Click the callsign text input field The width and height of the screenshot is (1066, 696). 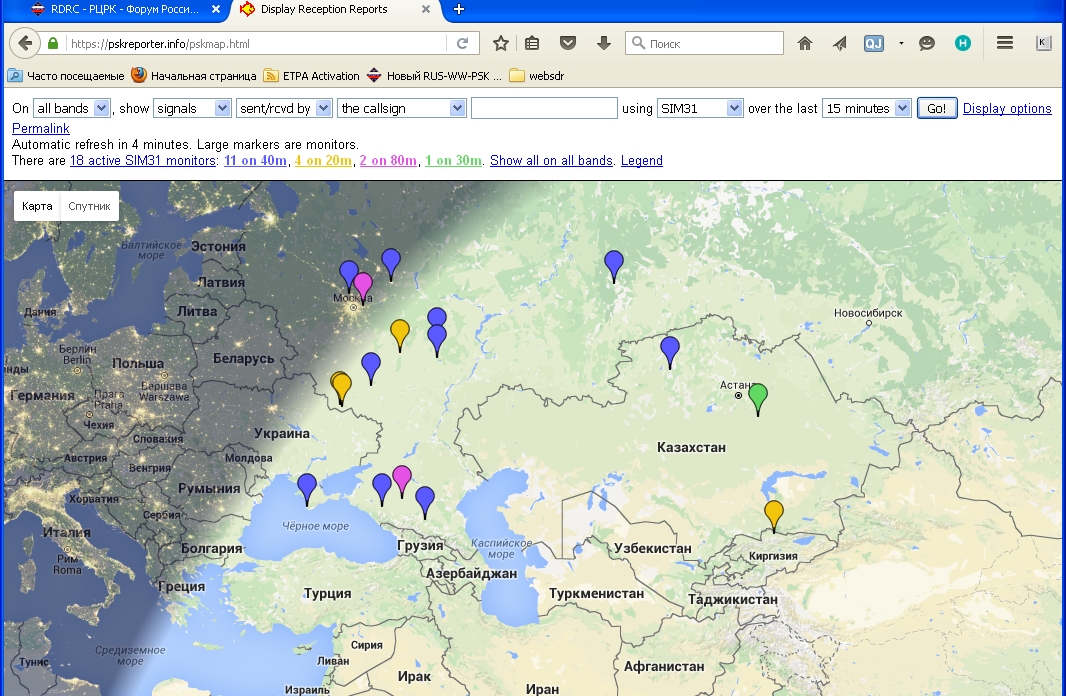point(544,108)
